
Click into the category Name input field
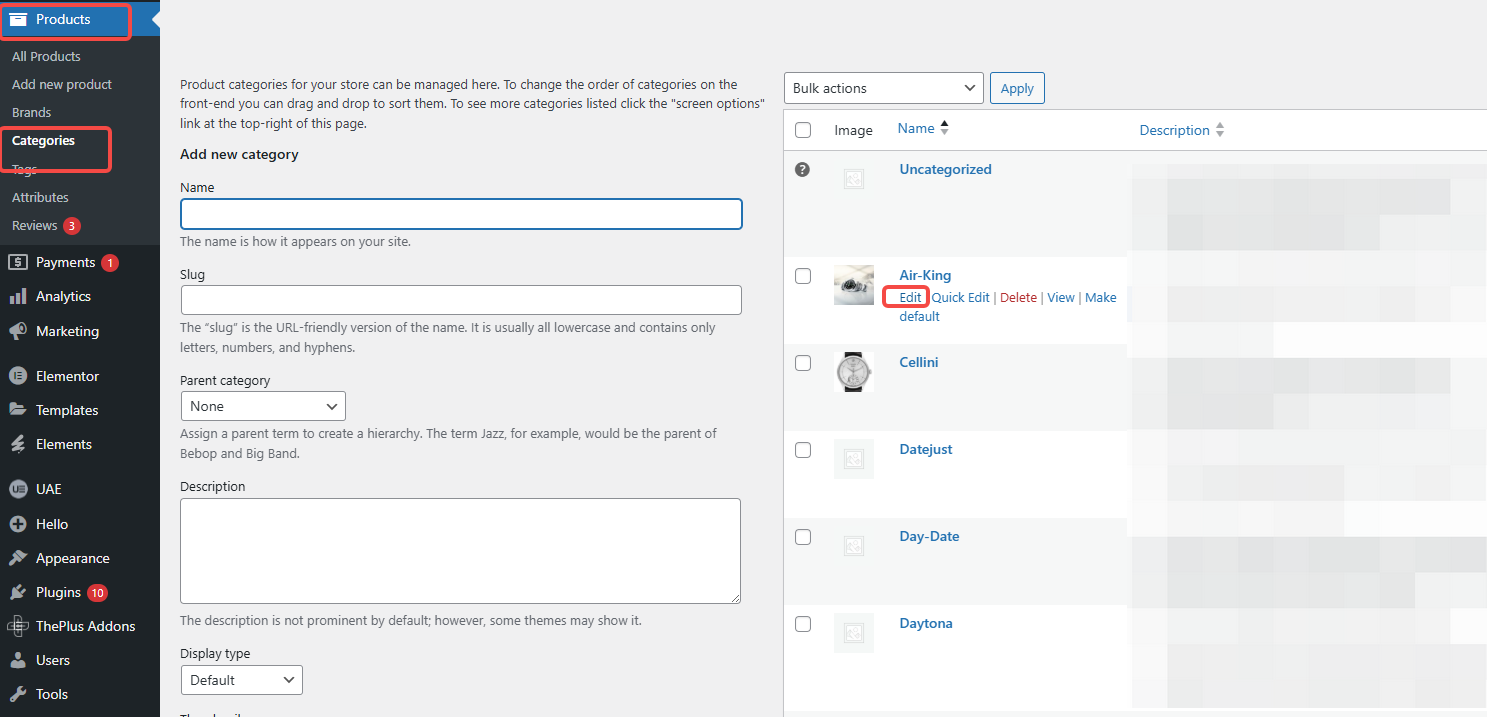461,214
